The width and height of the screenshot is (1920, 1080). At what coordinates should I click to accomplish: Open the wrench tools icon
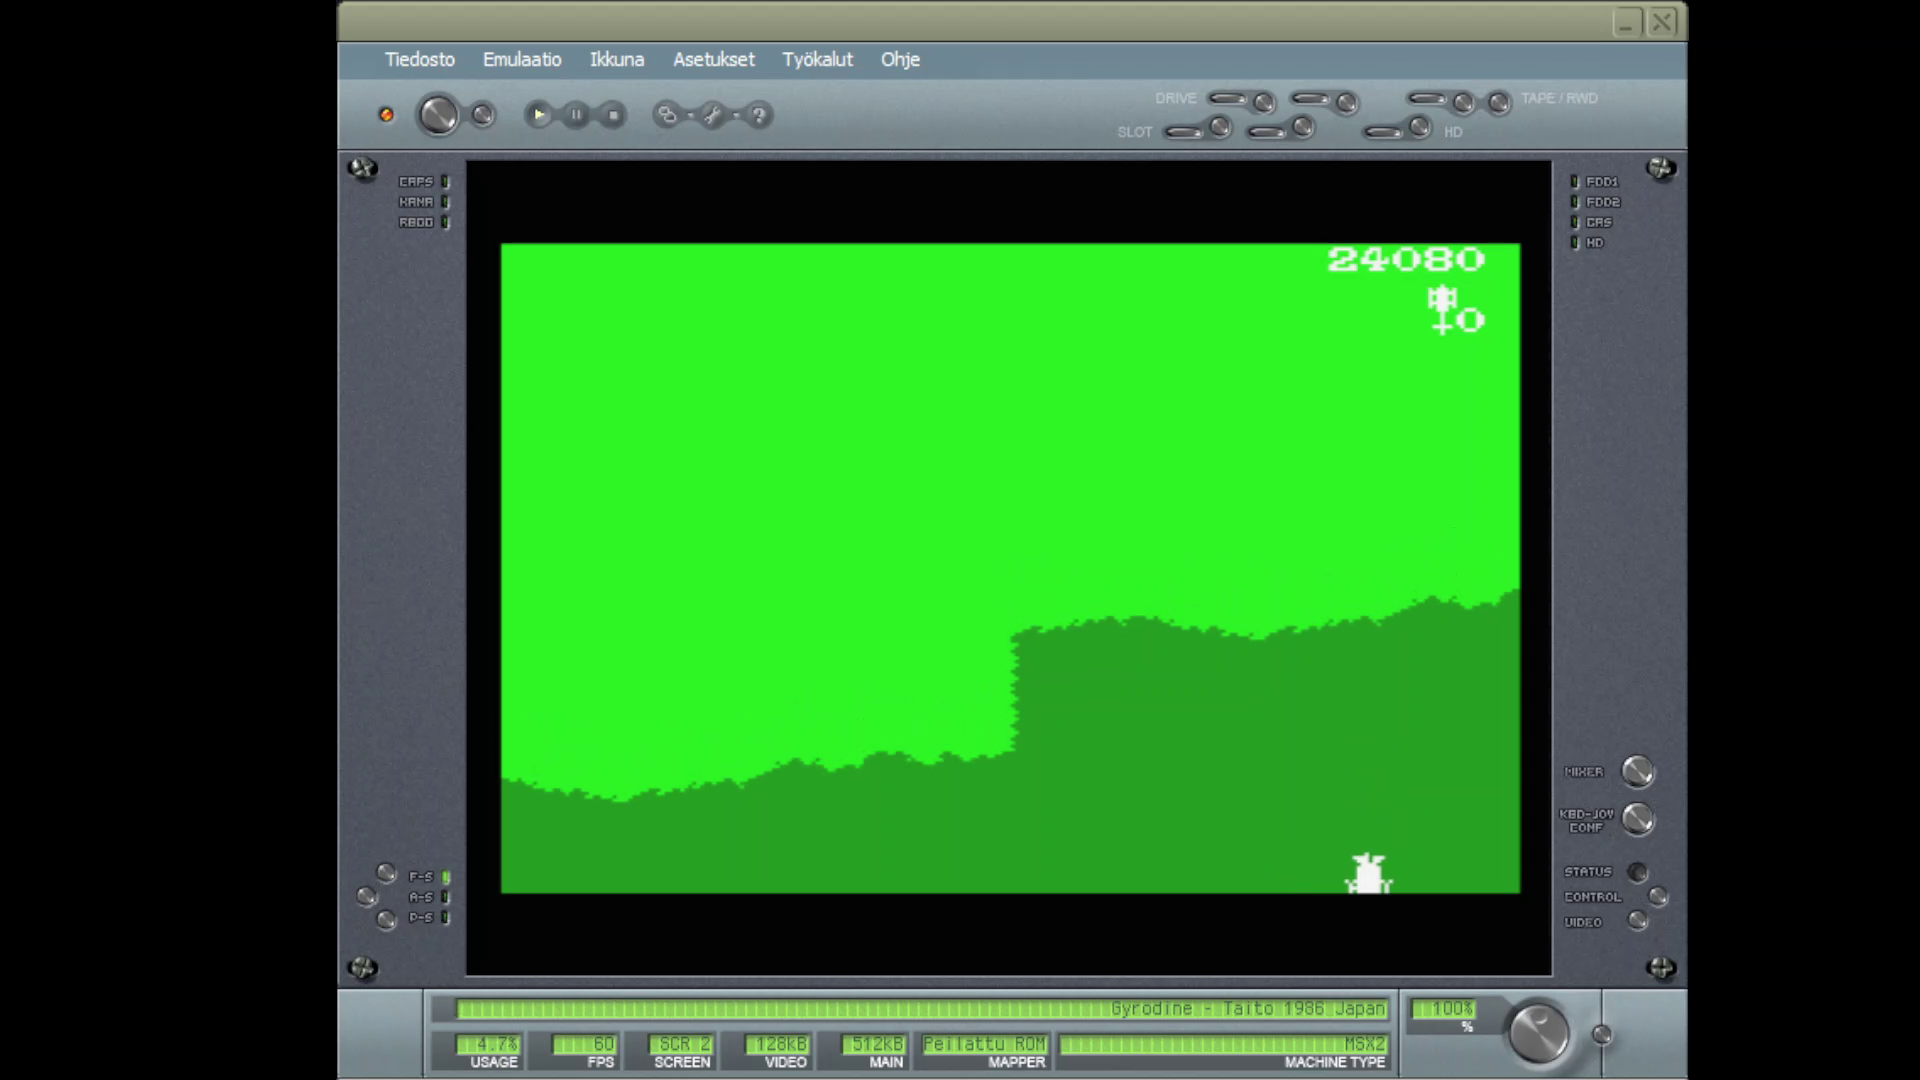712,115
